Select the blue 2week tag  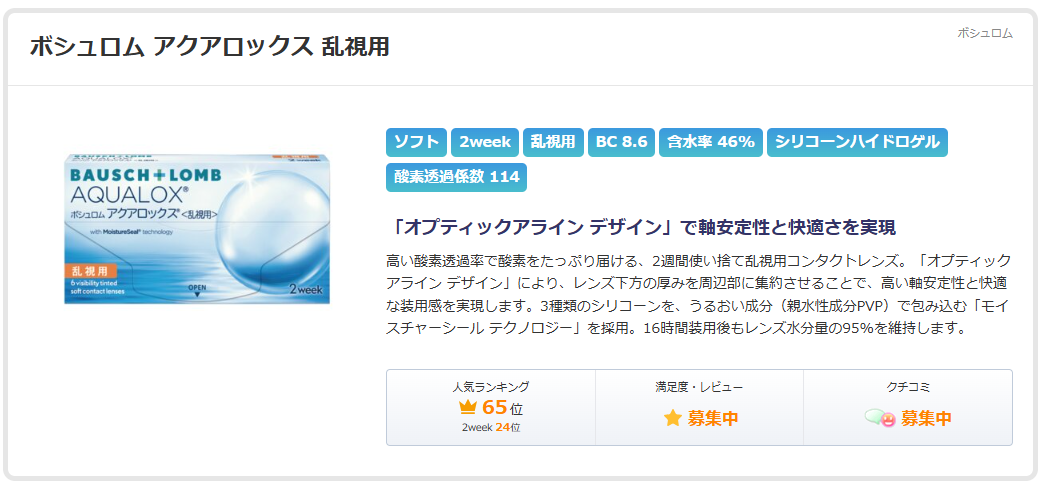(485, 142)
